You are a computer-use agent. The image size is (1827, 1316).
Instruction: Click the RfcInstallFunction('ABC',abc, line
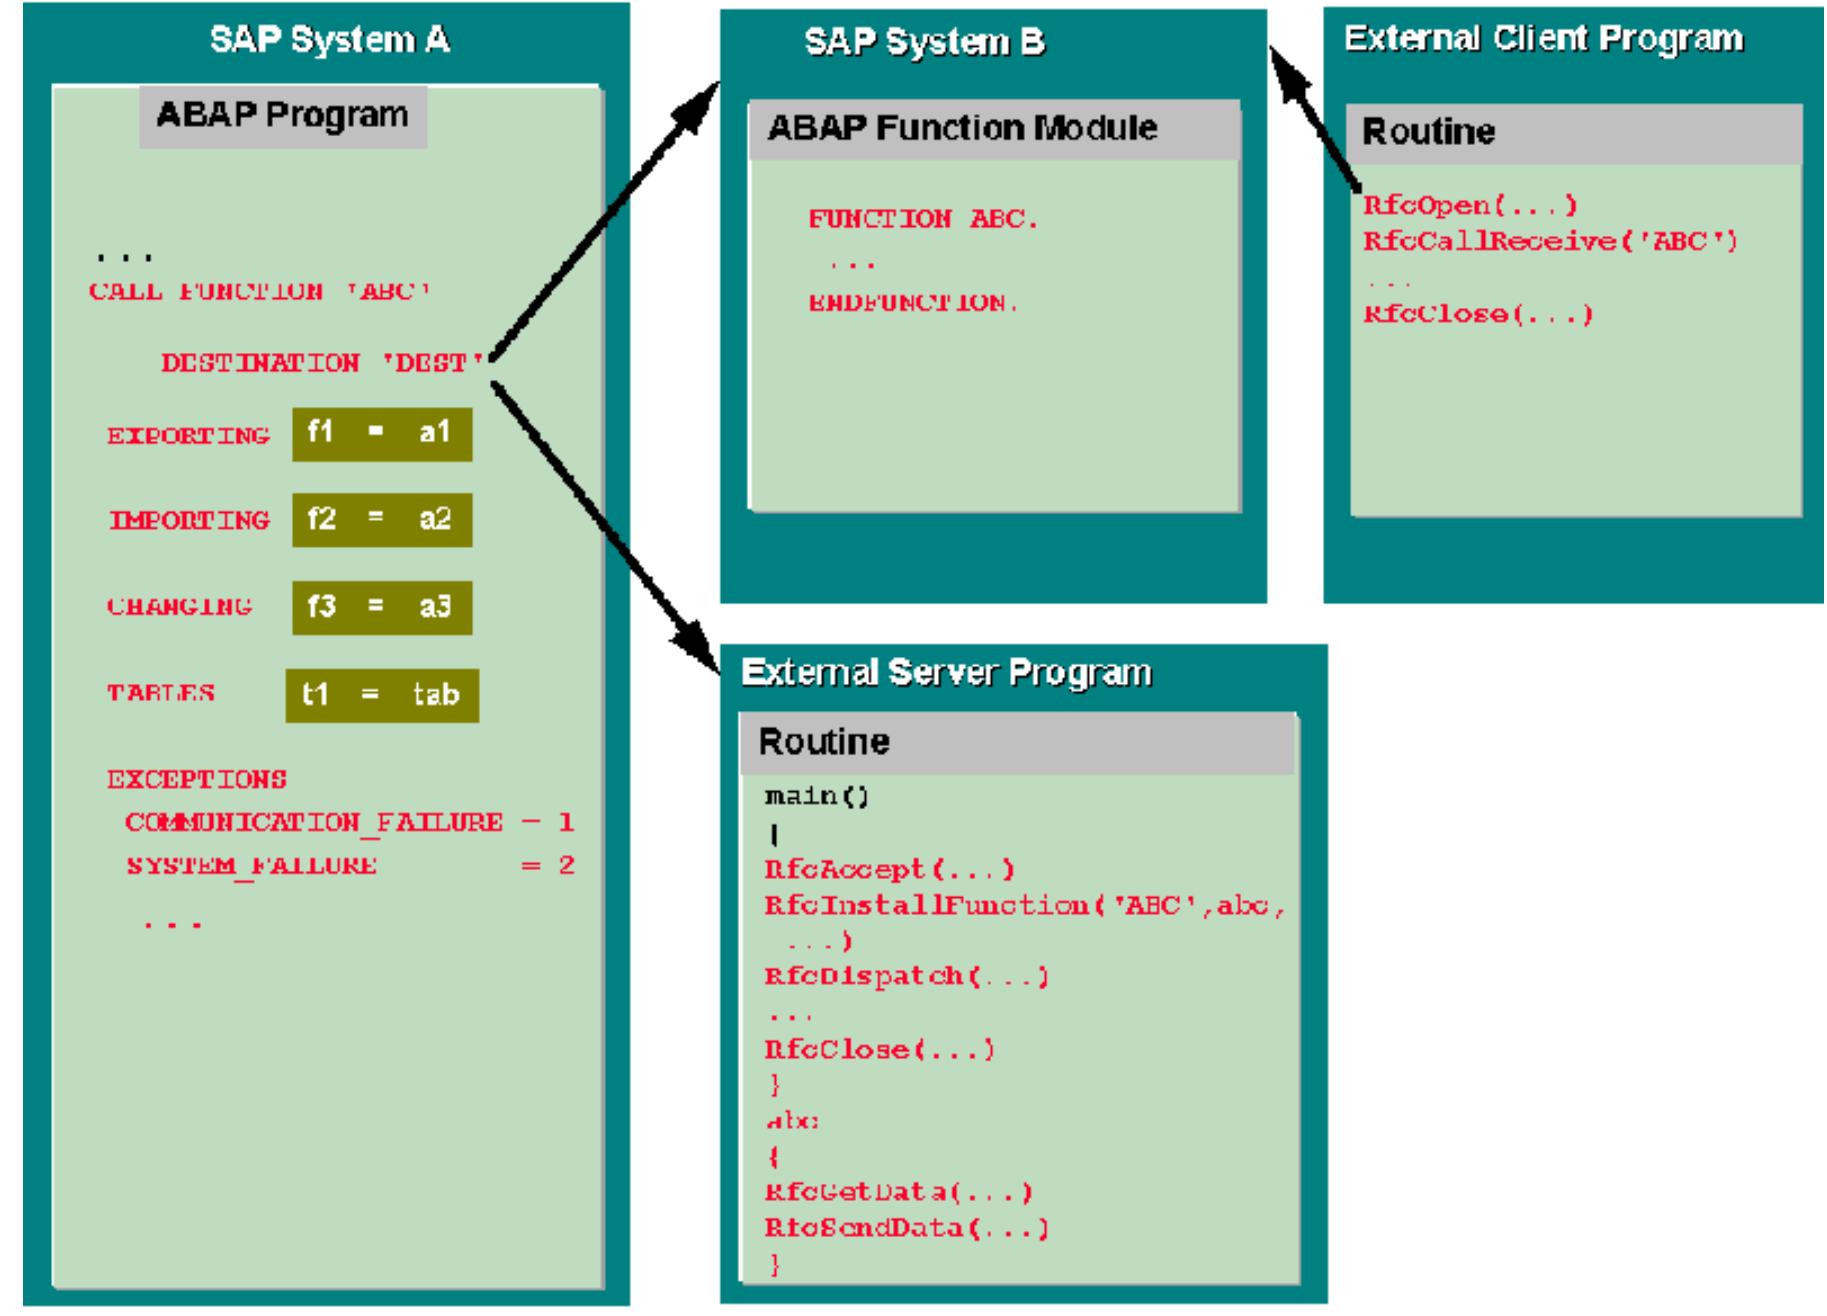click(x=1025, y=906)
